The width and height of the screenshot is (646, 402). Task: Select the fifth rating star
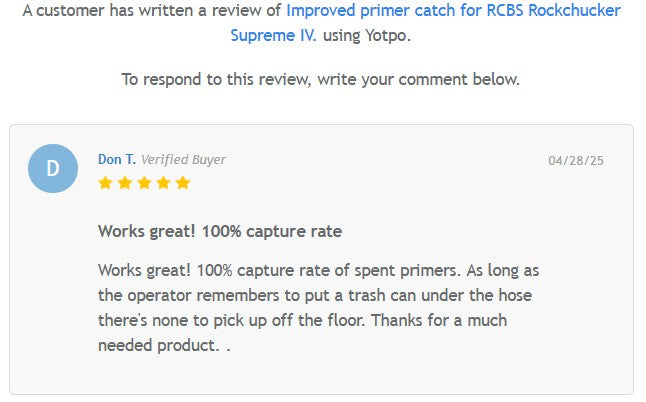pos(182,183)
